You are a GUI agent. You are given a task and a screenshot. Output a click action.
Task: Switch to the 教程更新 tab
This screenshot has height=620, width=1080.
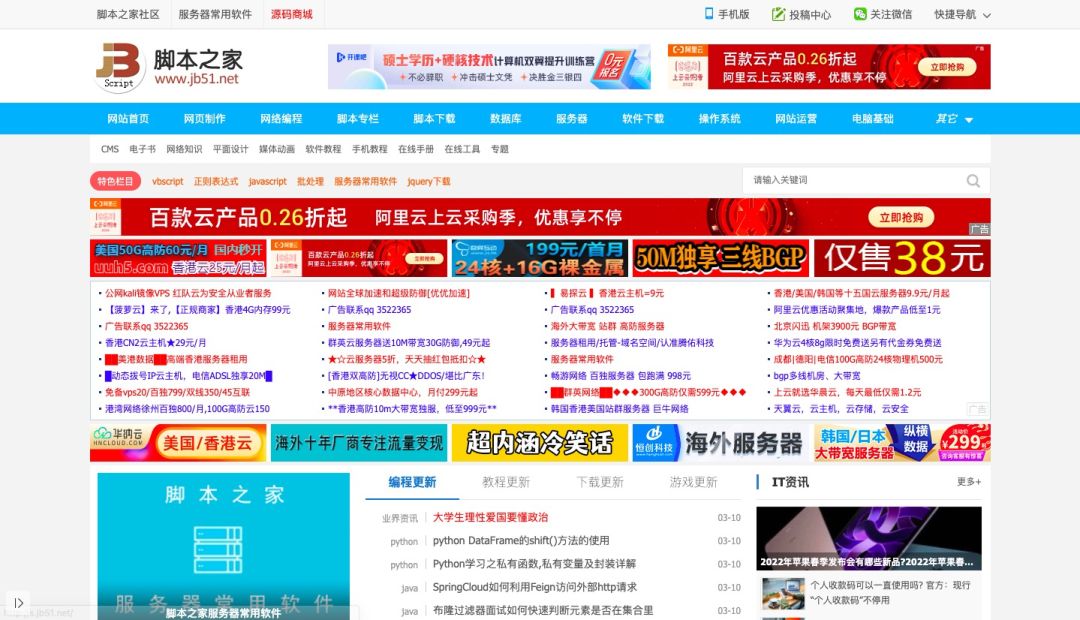pos(506,482)
